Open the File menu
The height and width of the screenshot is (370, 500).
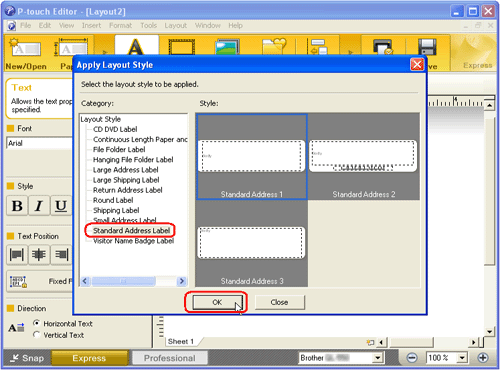(x=25, y=25)
